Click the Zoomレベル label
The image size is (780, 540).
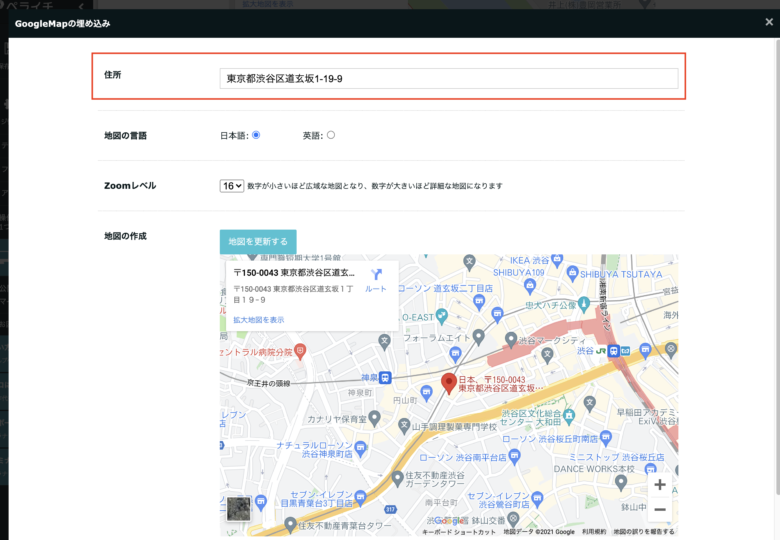tap(130, 185)
